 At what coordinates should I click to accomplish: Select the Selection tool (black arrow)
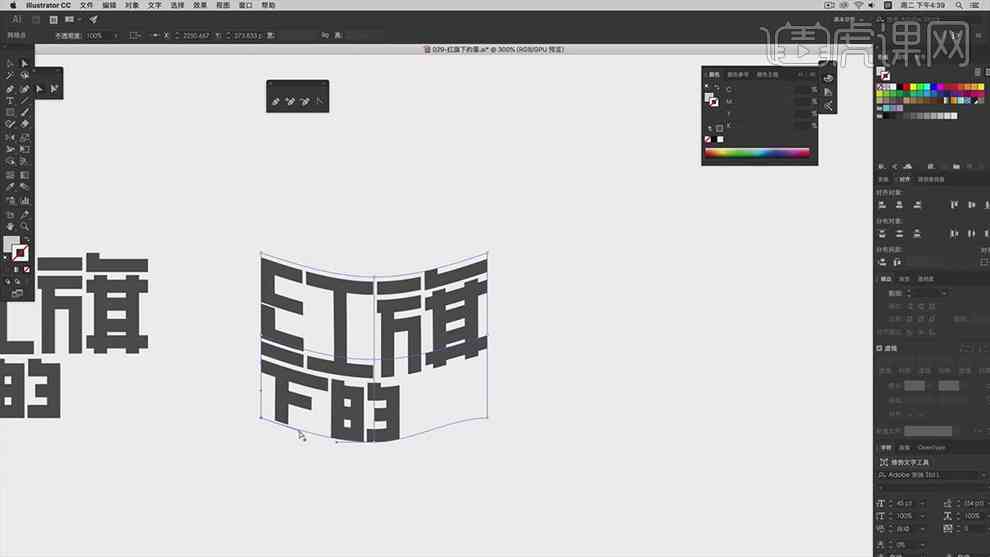[10, 63]
